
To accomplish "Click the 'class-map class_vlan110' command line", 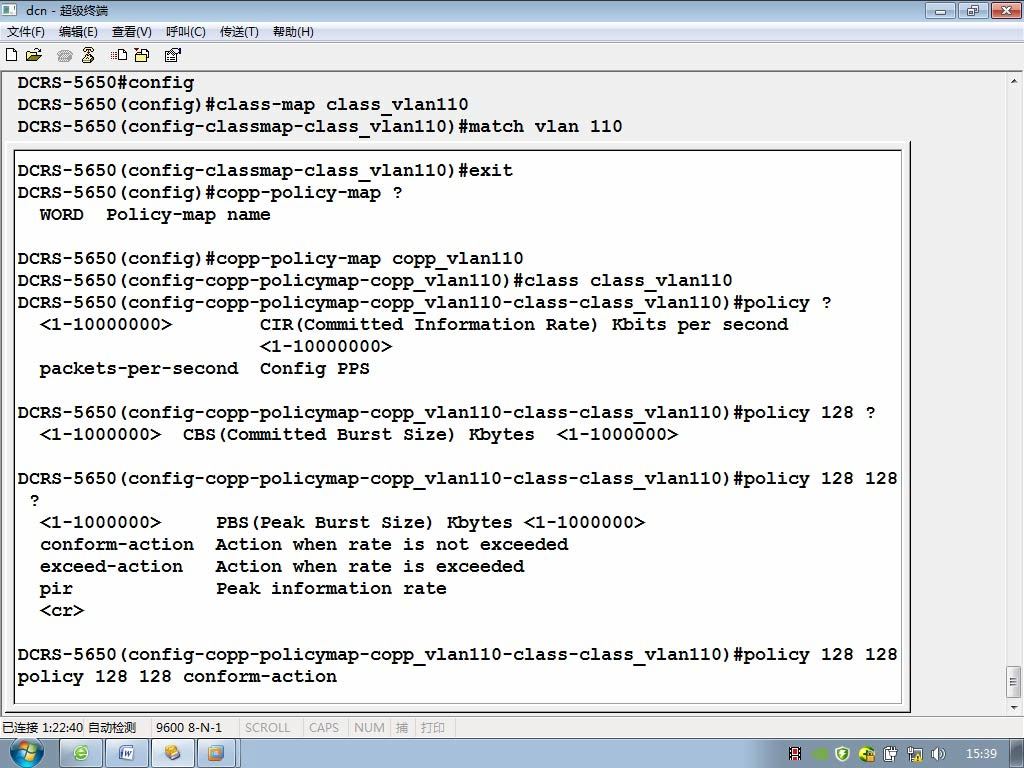I will click(x=242, y=104).
